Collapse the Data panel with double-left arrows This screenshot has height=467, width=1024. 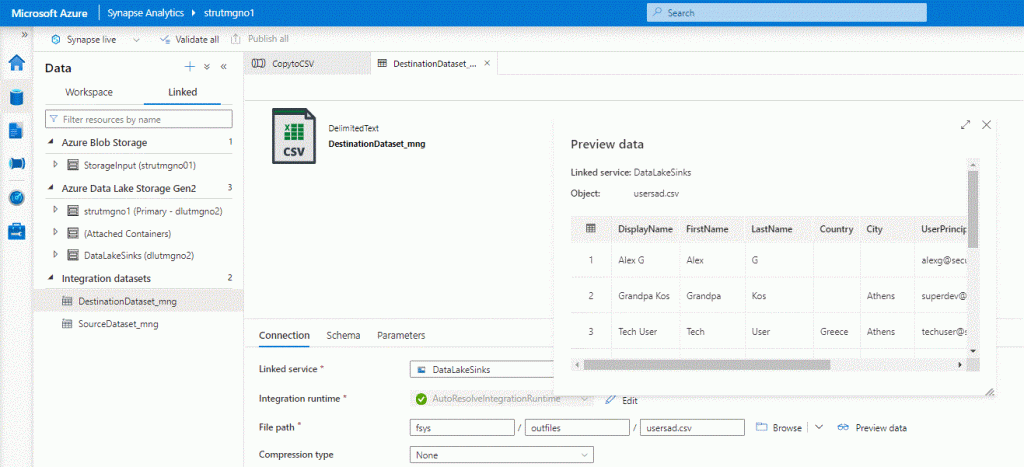(223, 67)
